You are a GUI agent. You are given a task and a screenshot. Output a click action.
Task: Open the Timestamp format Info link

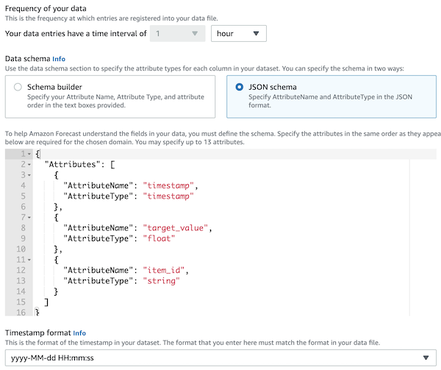coord(79,333)
